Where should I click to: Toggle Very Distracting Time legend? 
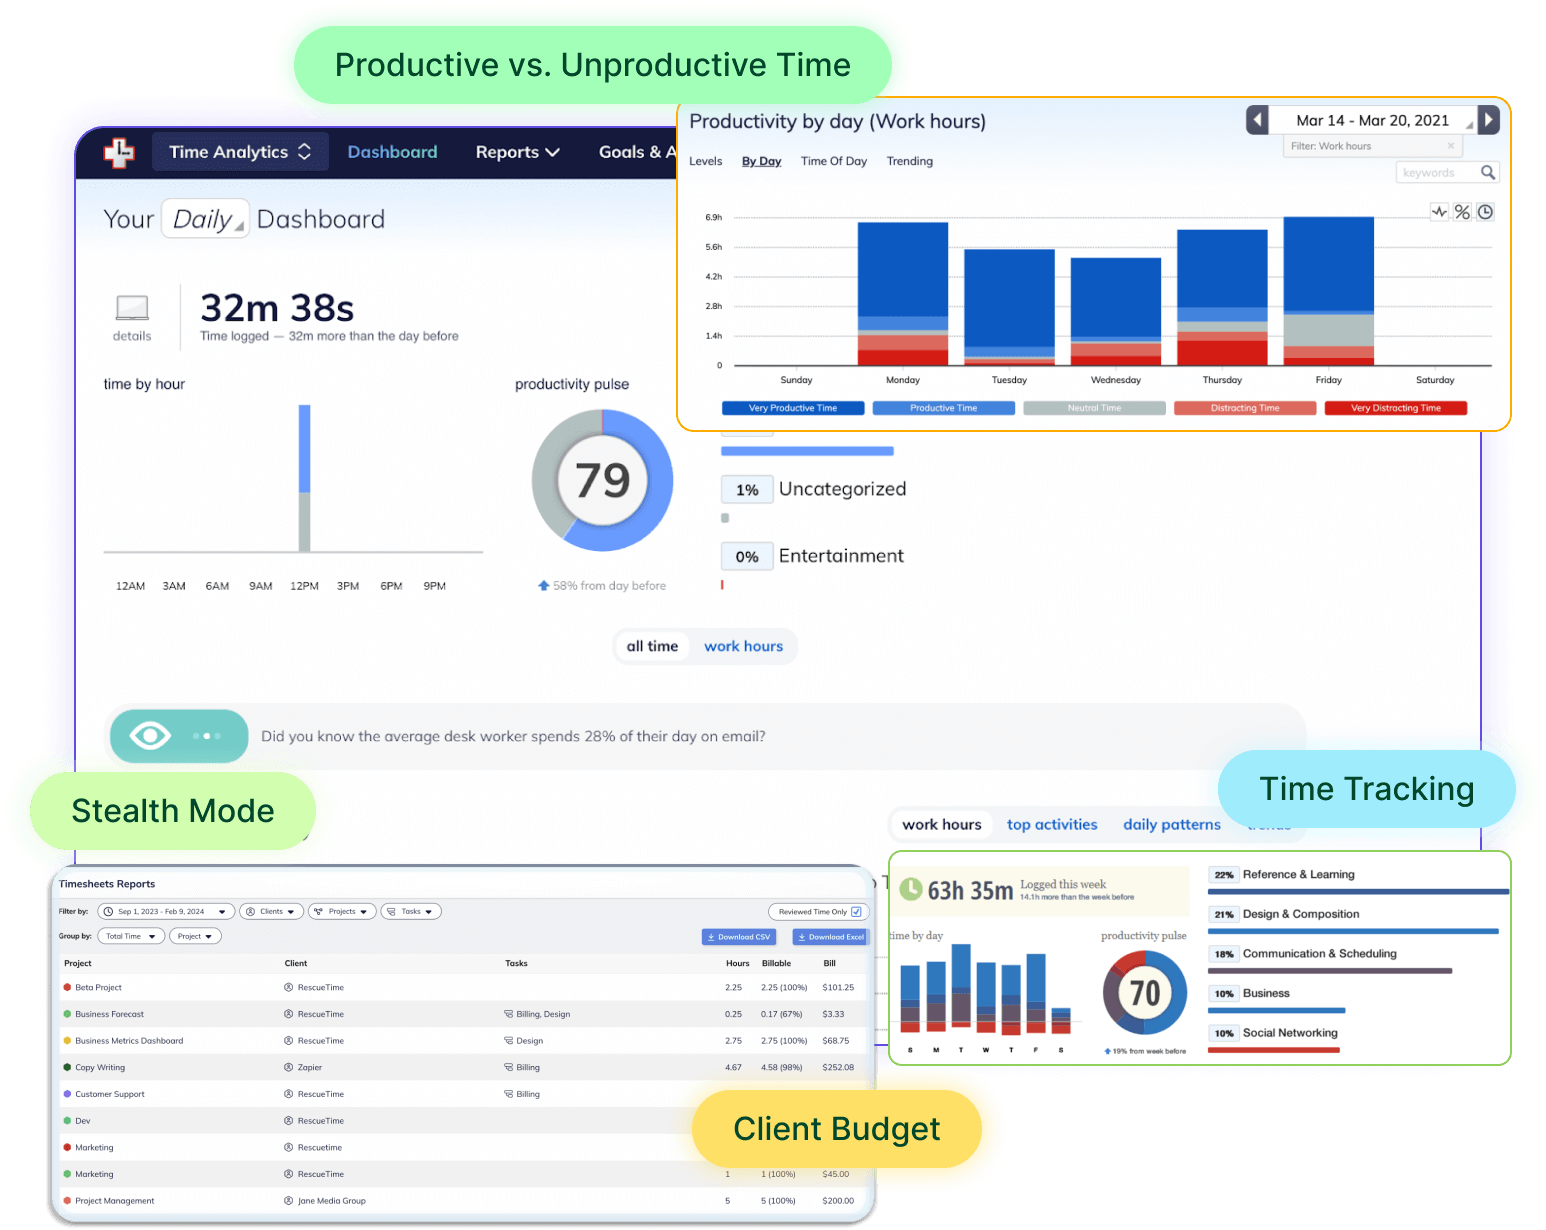pyautogui.click(x=1395, y=408)
